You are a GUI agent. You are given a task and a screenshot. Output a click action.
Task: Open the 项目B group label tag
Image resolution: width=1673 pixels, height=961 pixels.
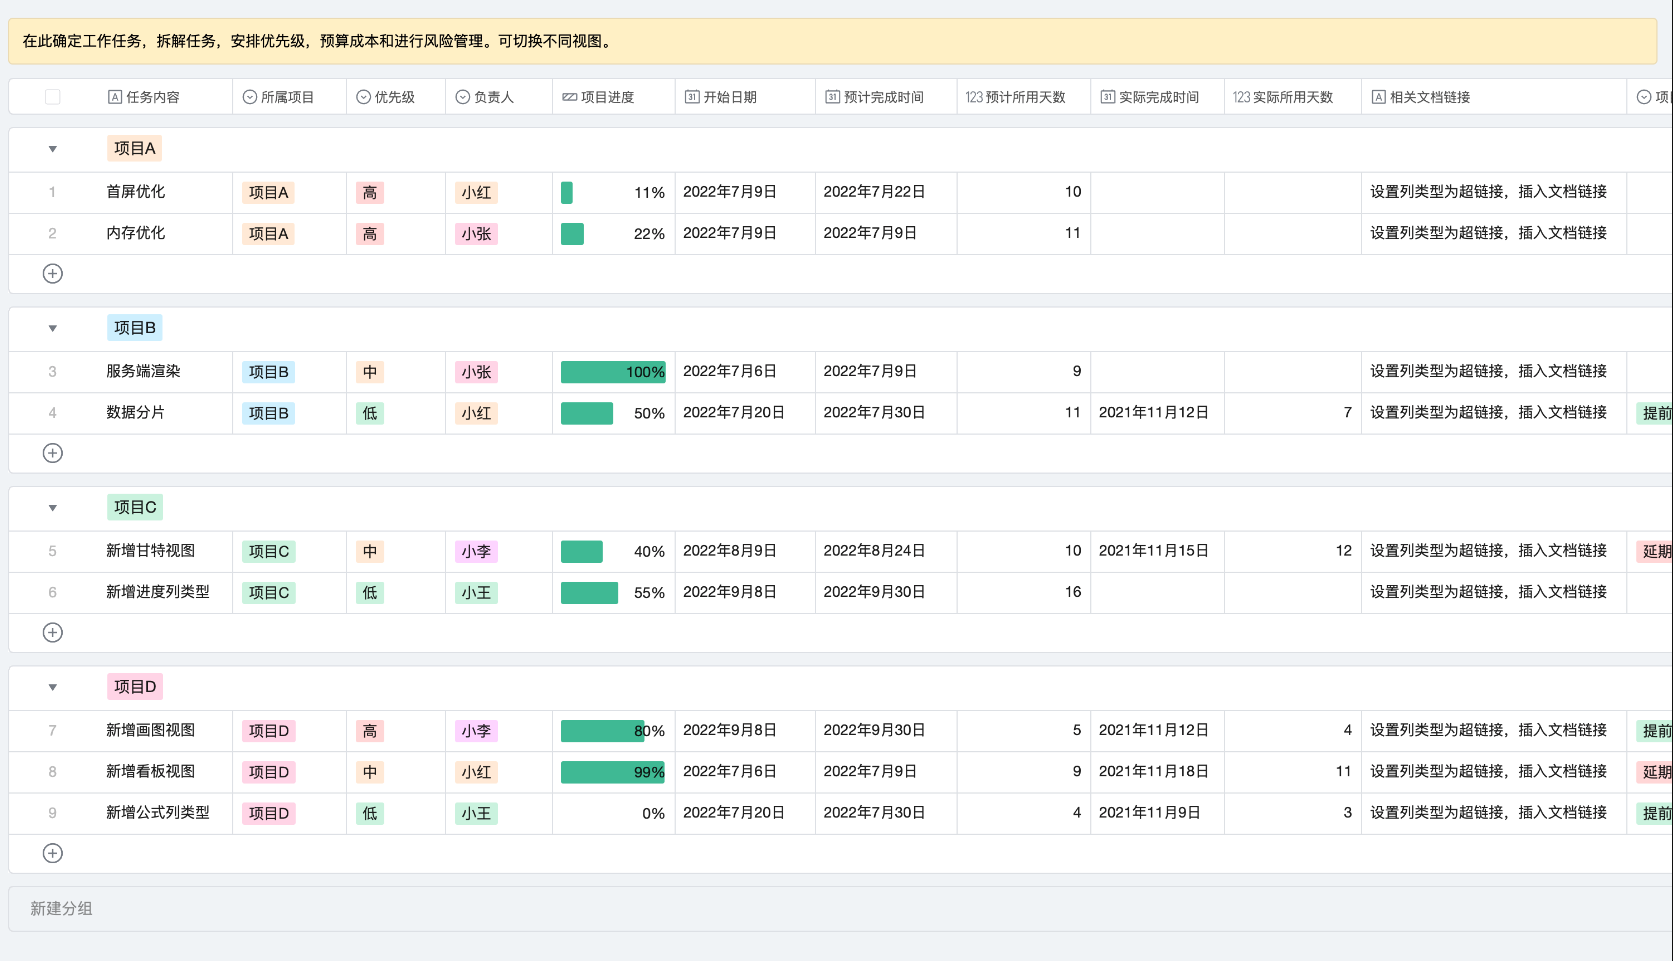pyautogui.click(x=135, y=328)
